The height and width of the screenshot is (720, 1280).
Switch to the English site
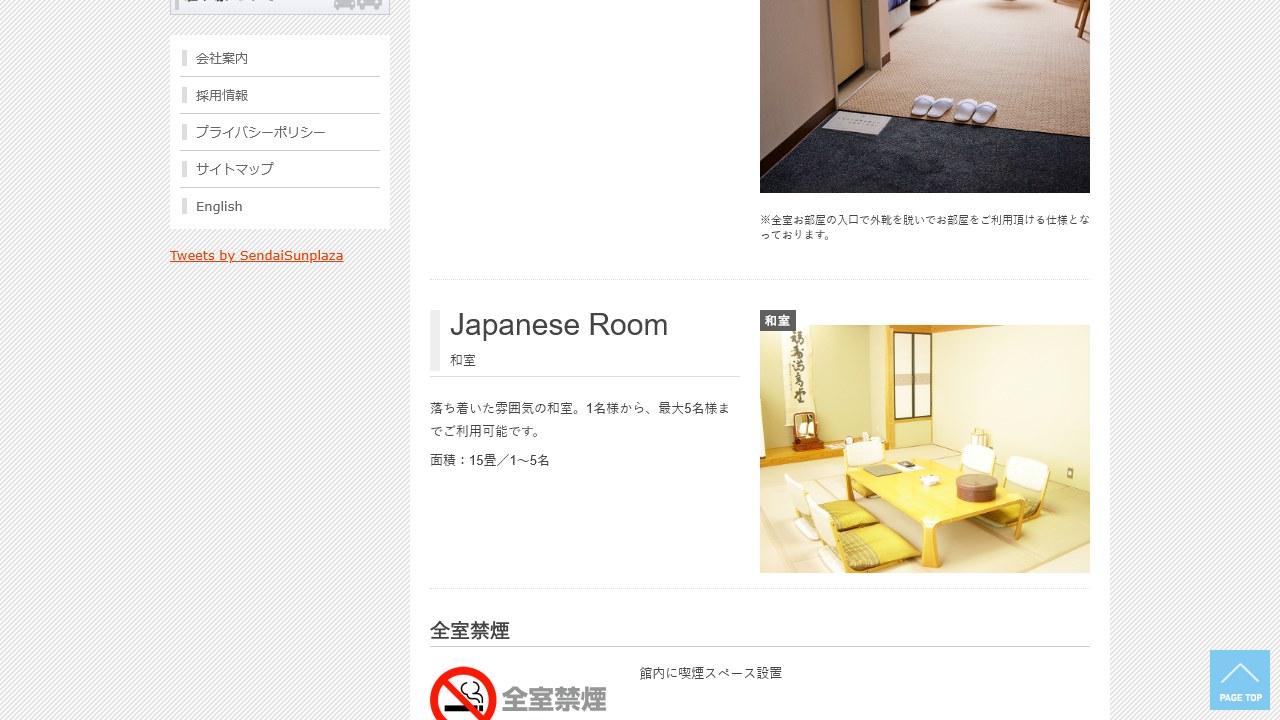tap(280, 207)
